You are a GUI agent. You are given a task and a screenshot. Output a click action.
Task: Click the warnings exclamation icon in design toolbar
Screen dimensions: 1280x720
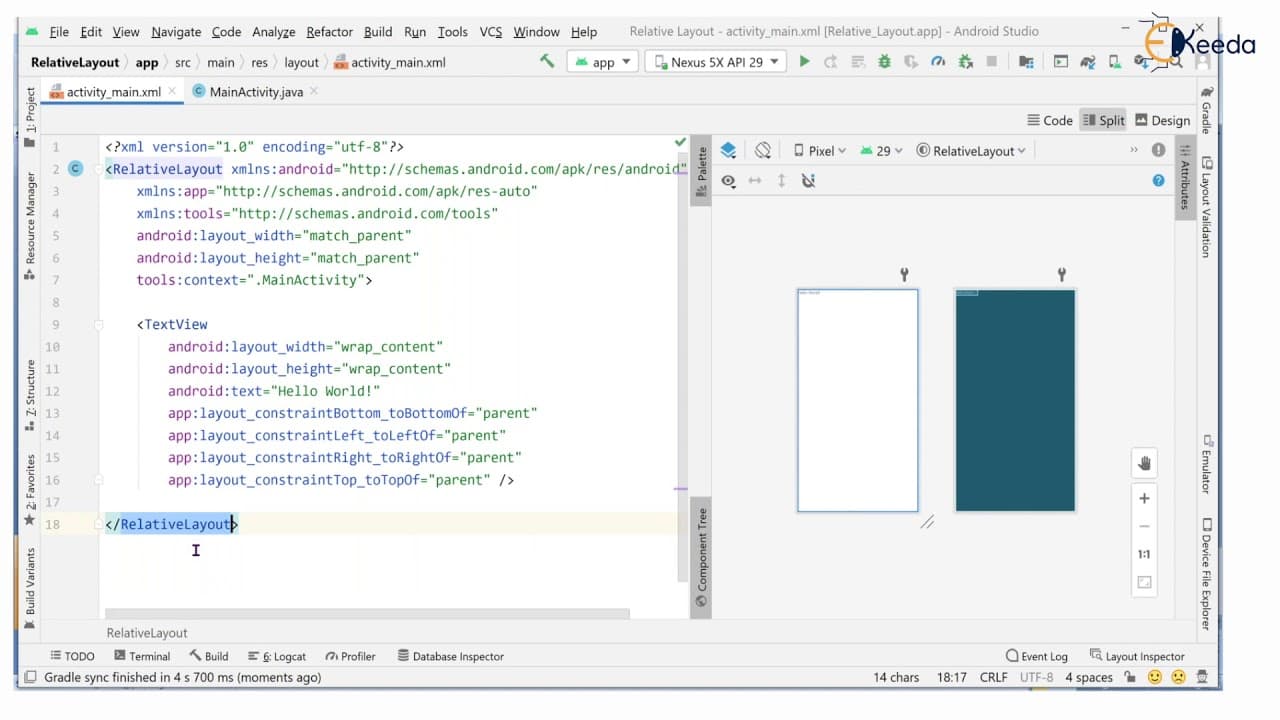pos(1158,151)
